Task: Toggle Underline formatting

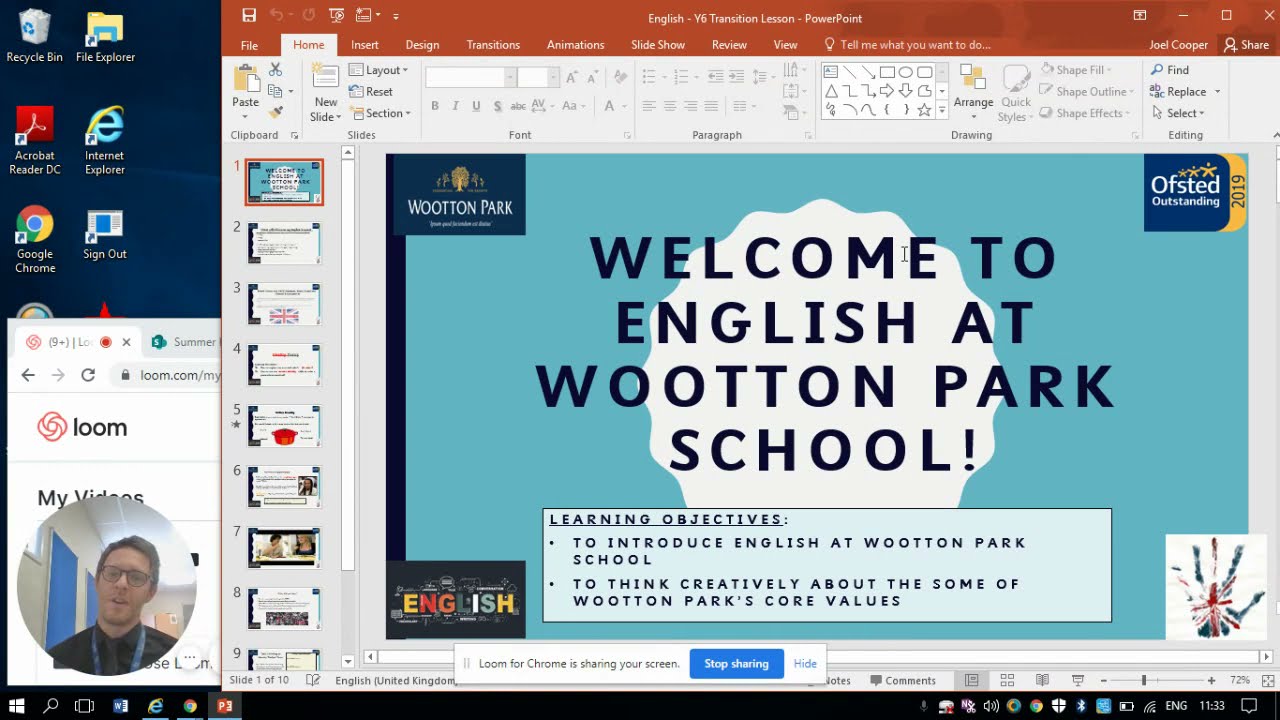Action: click(x=476, y=106)
